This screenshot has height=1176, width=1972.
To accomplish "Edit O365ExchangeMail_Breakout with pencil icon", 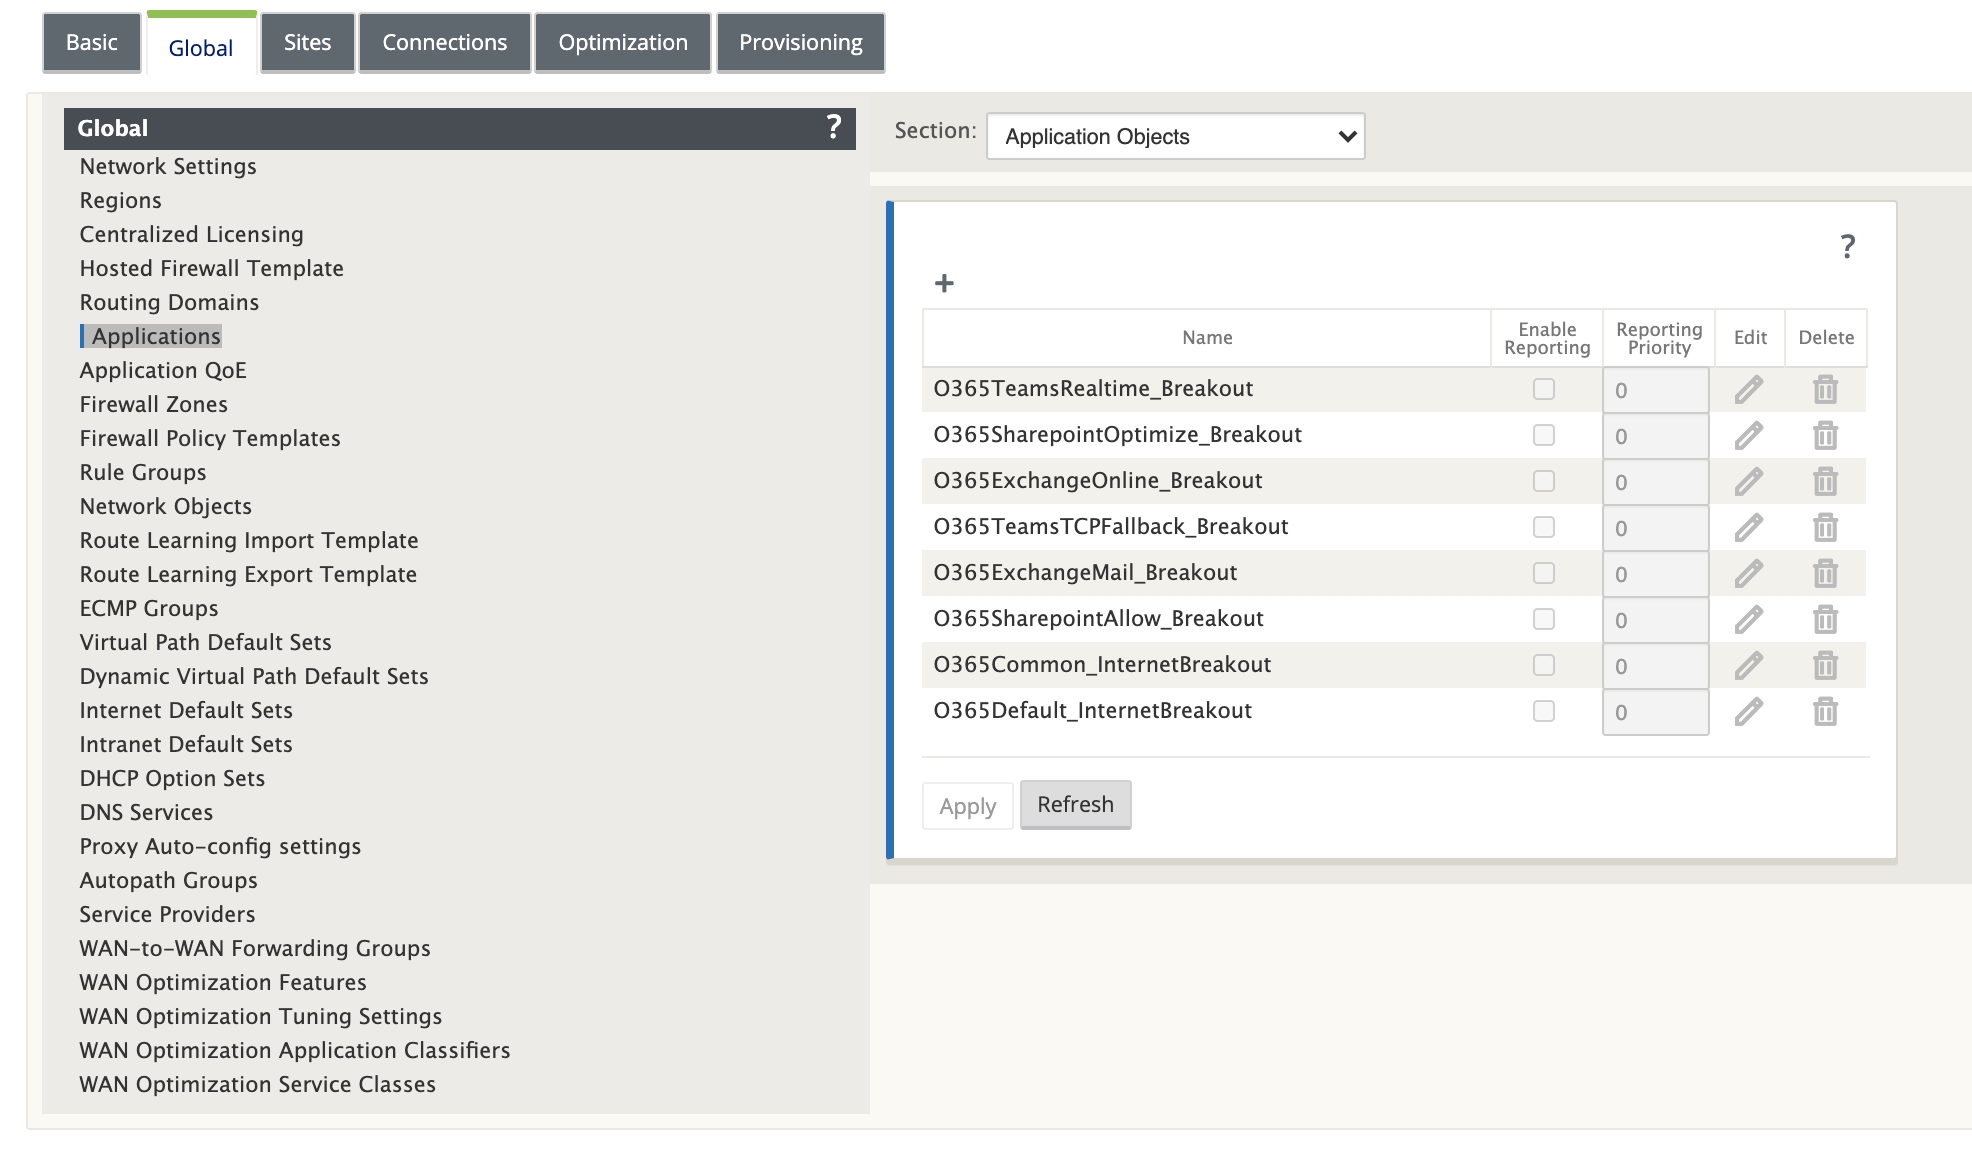I will click(1748, 573).
